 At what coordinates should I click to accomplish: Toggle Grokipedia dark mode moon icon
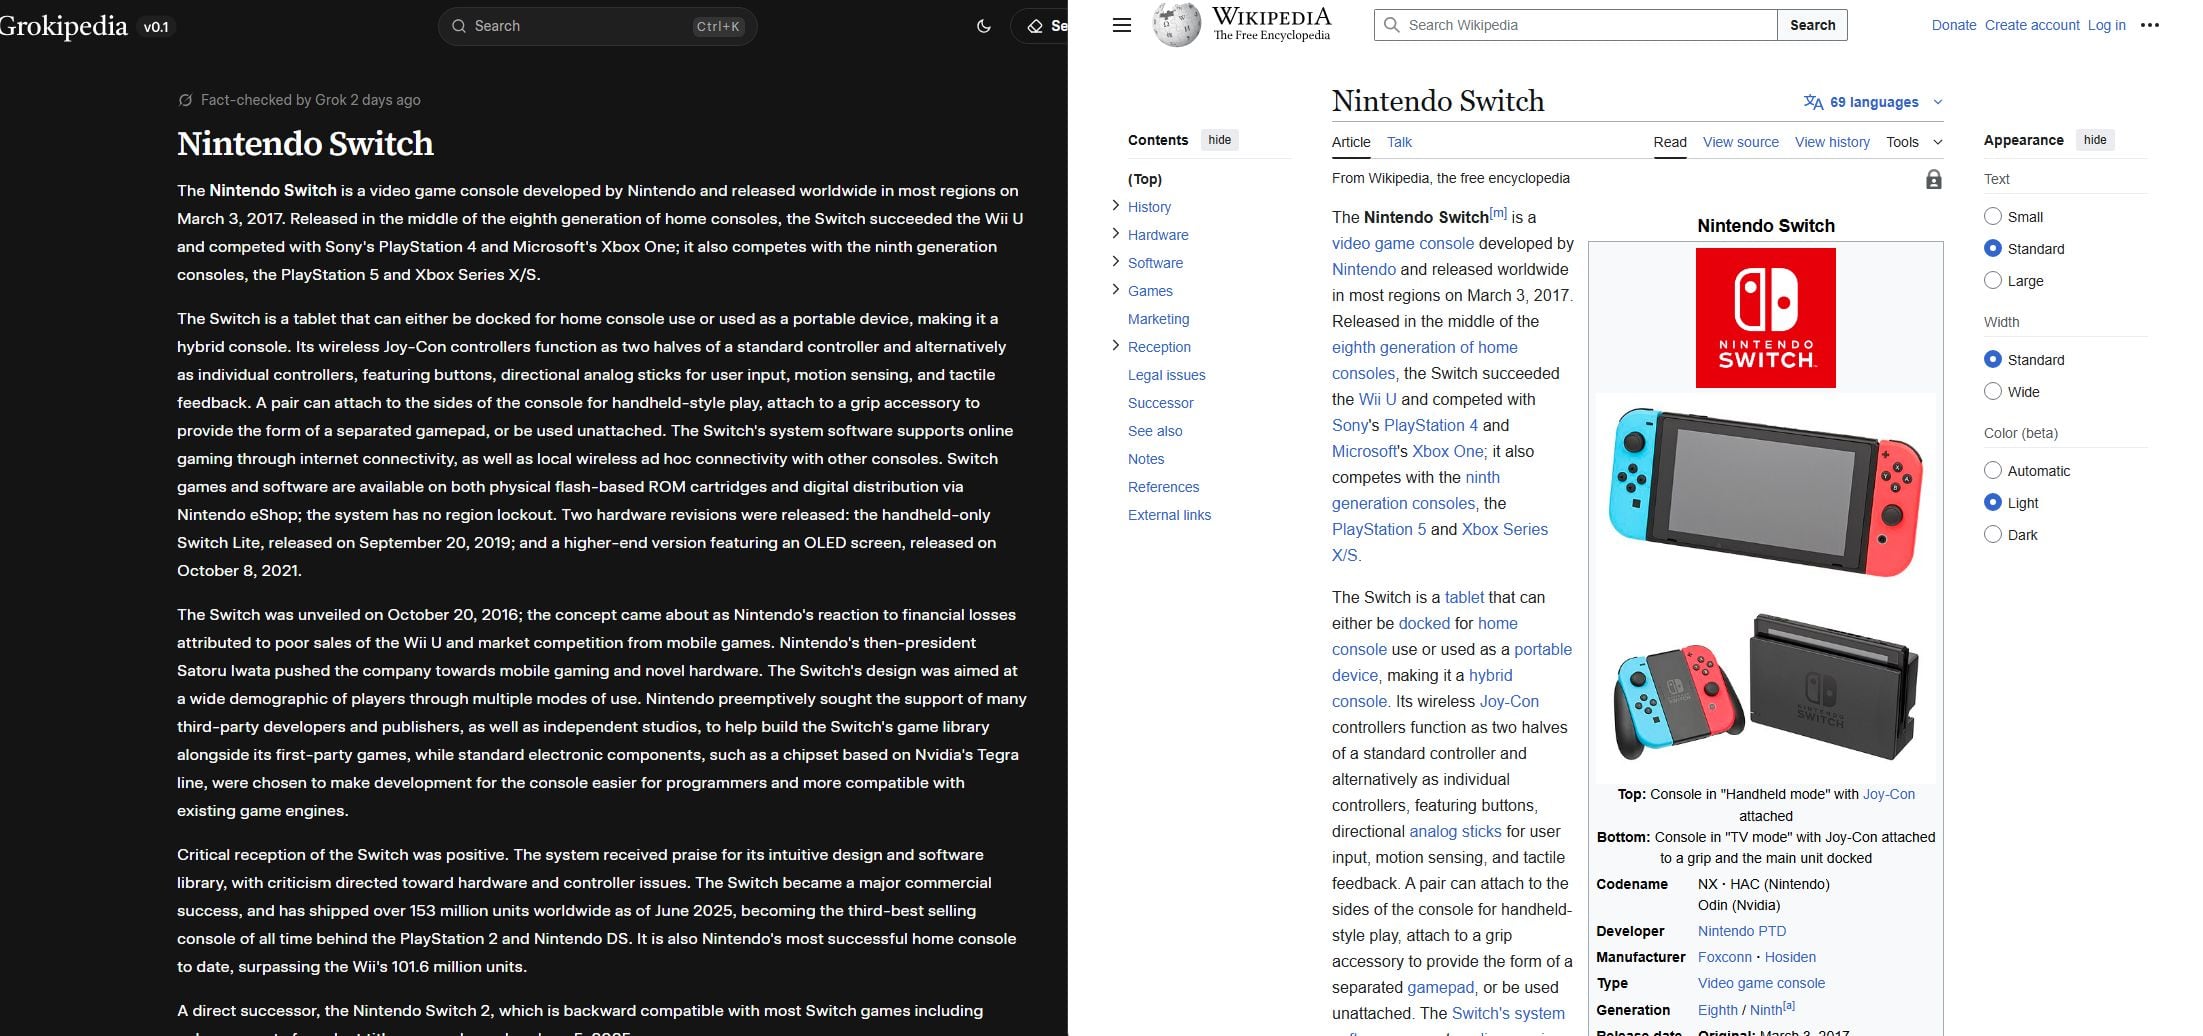click(984, 26)
